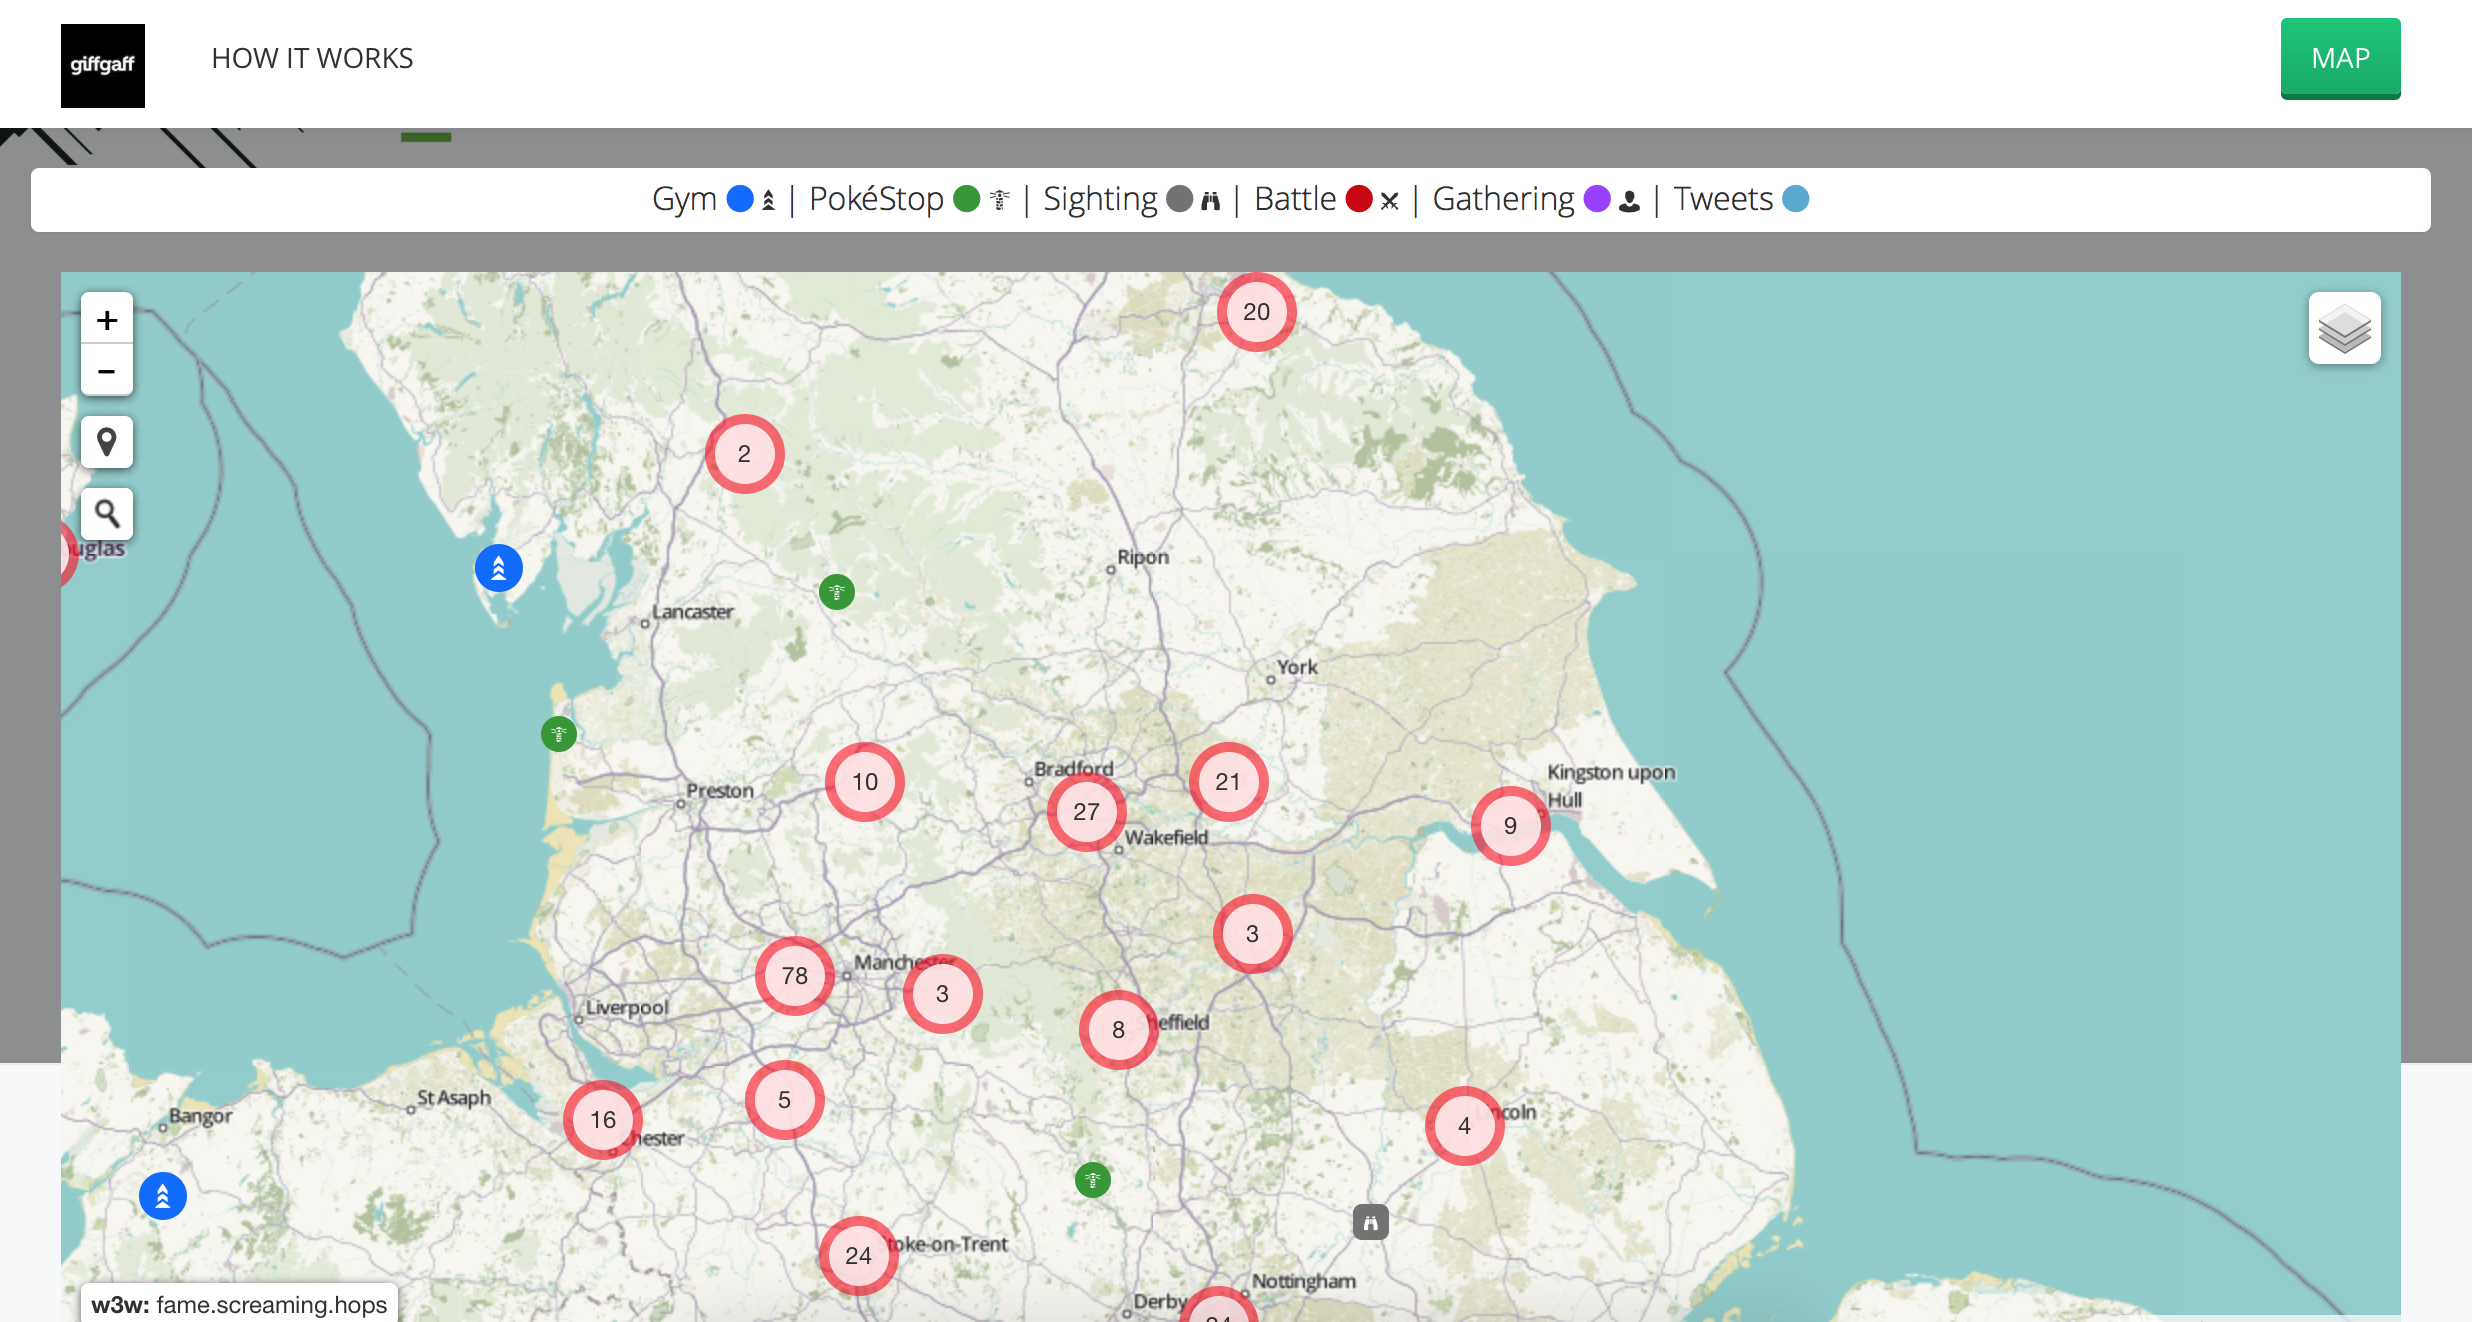Click the locate-me pin icon
The width and height of the screenshot is (2472, 1322).
pyautogui.click(x=107, y=442)
